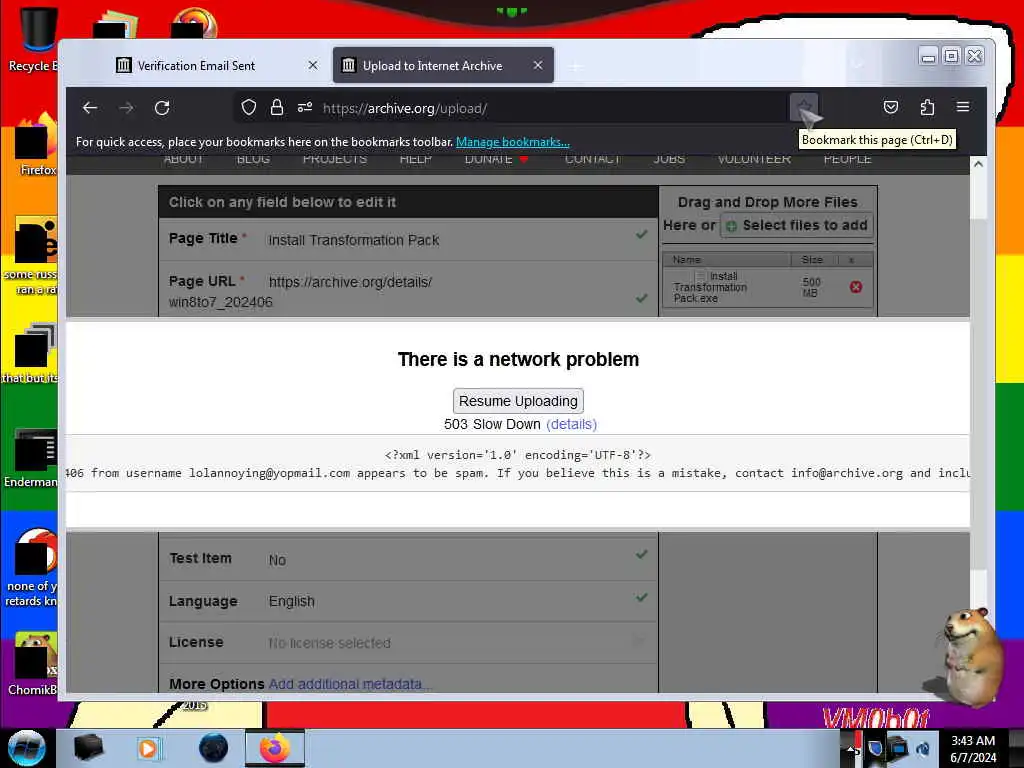
Task: Open the dark globe taskbar icon
Action: 214,748
